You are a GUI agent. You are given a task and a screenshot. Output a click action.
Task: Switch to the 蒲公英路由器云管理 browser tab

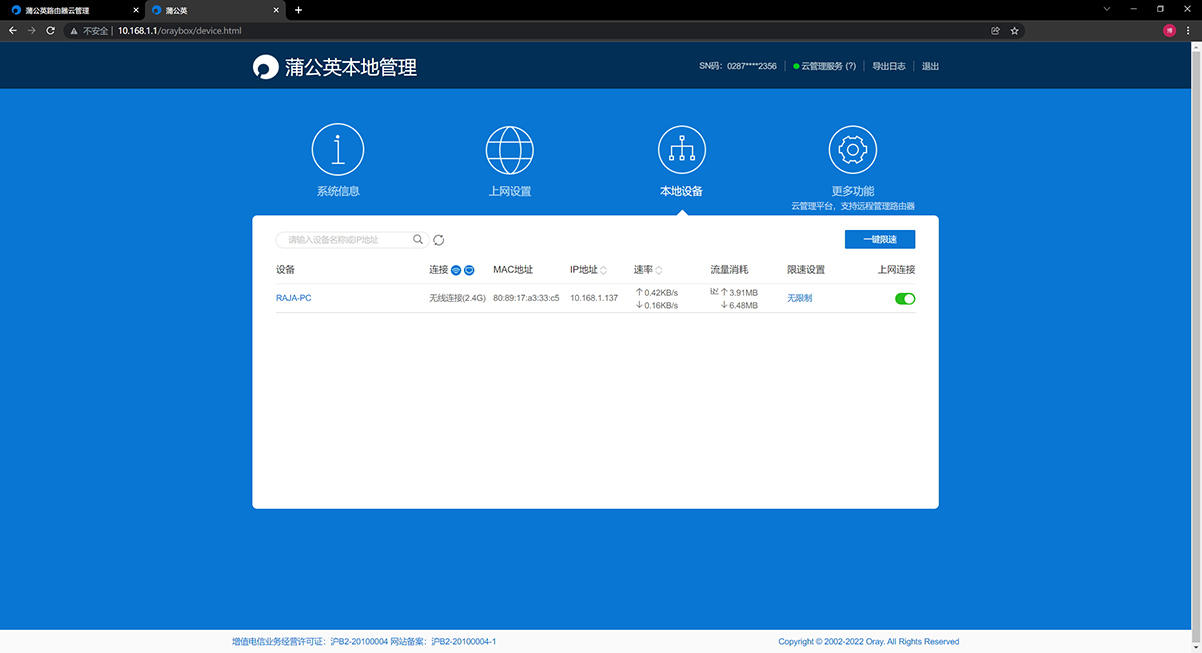[60, 10]
